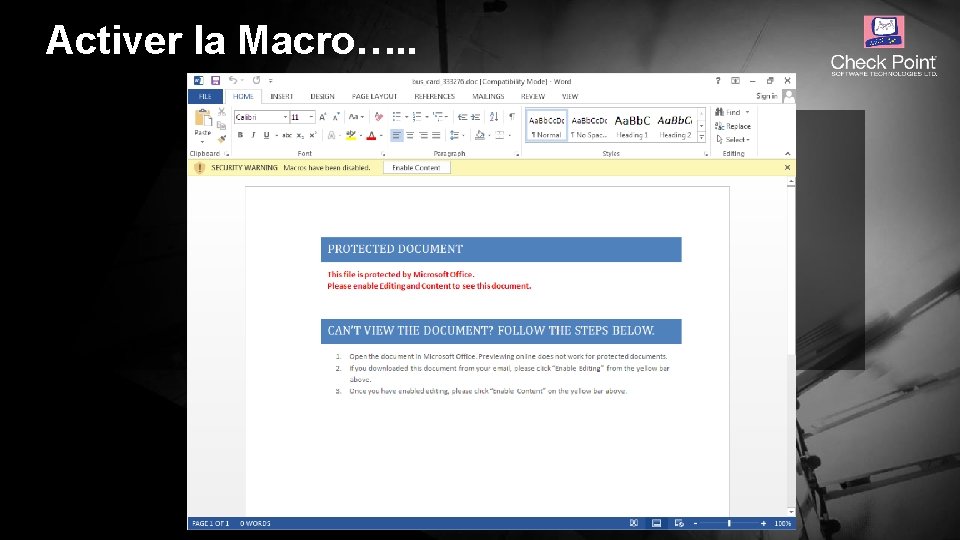
Task: Toggle Underline formatting
Action: tap(266, 135)
